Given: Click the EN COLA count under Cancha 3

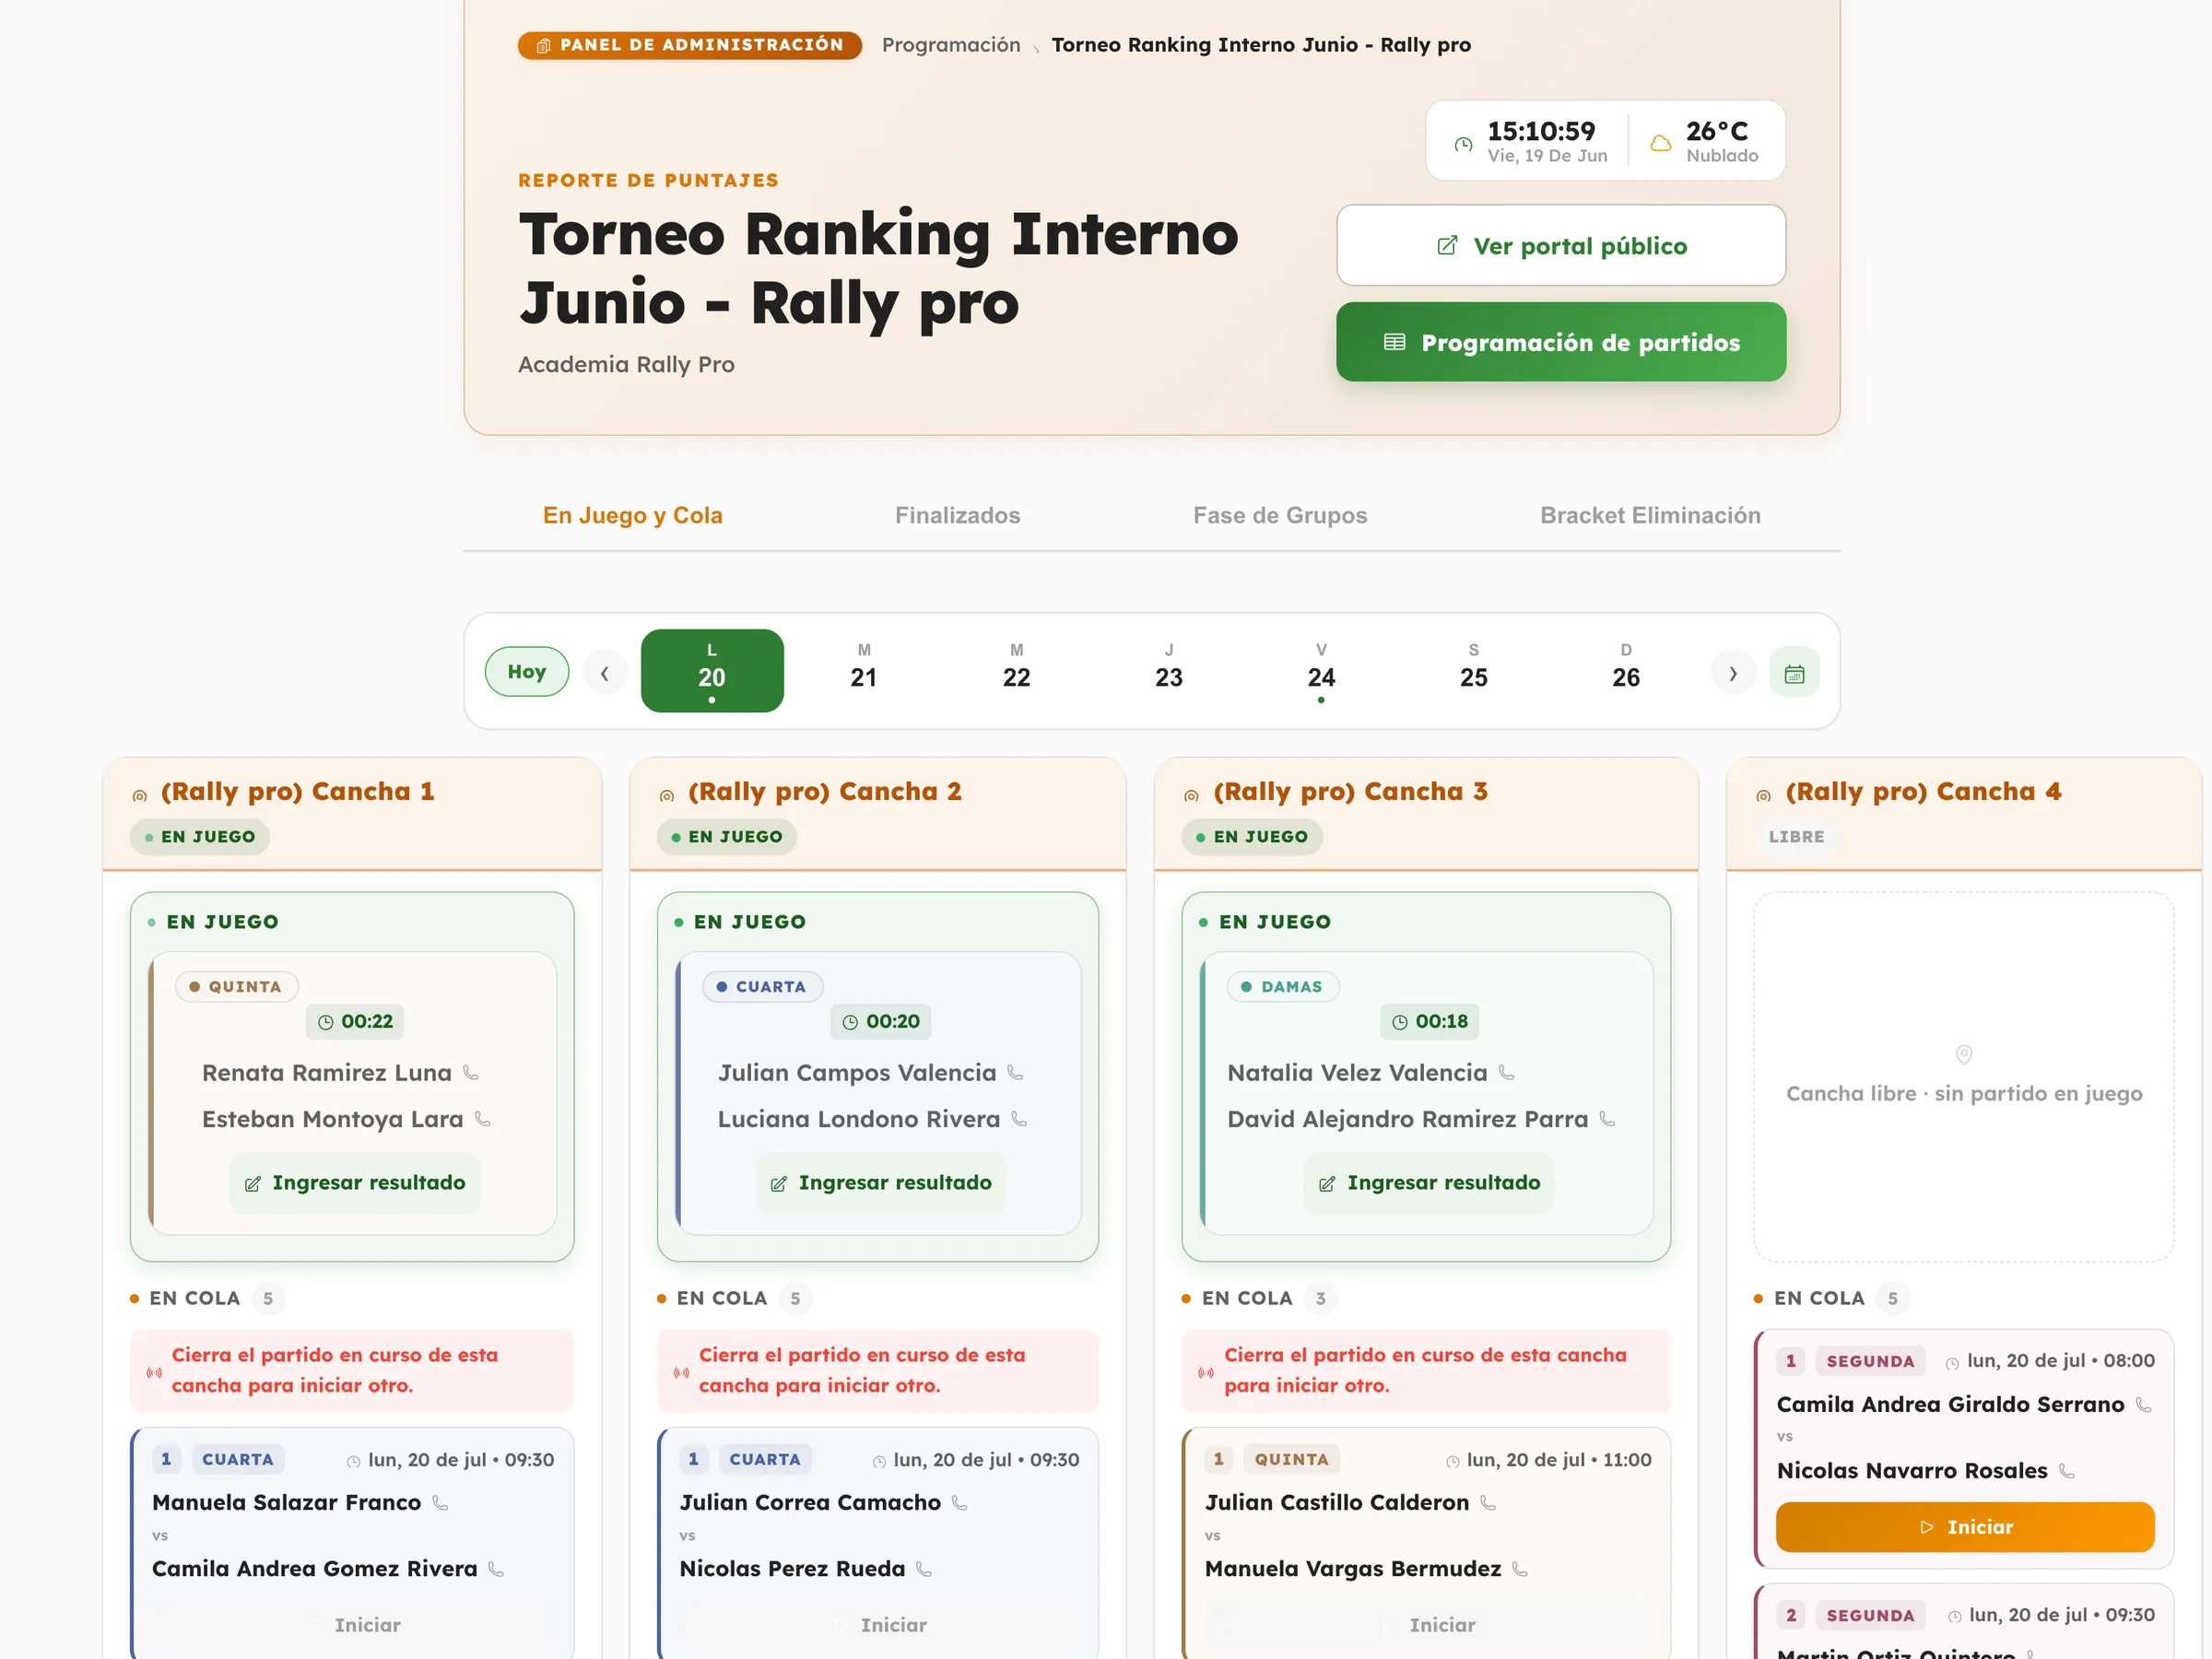Looking at the screenshot, I should [1321, 1298].
